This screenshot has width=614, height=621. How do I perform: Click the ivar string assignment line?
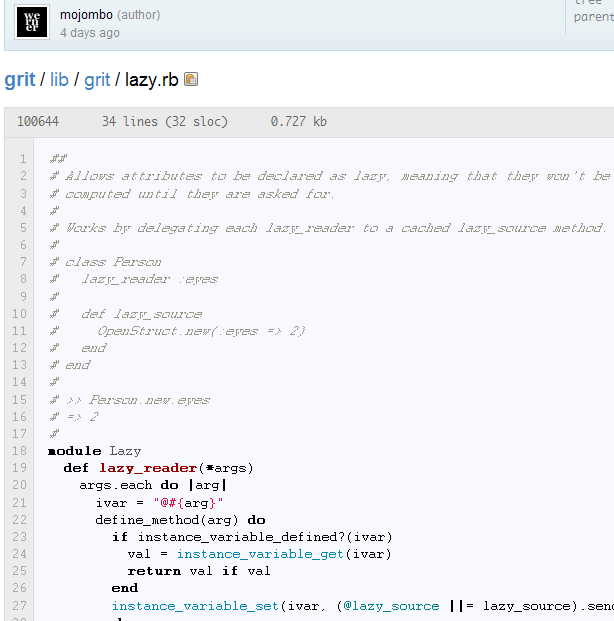(x=159, y=503)
